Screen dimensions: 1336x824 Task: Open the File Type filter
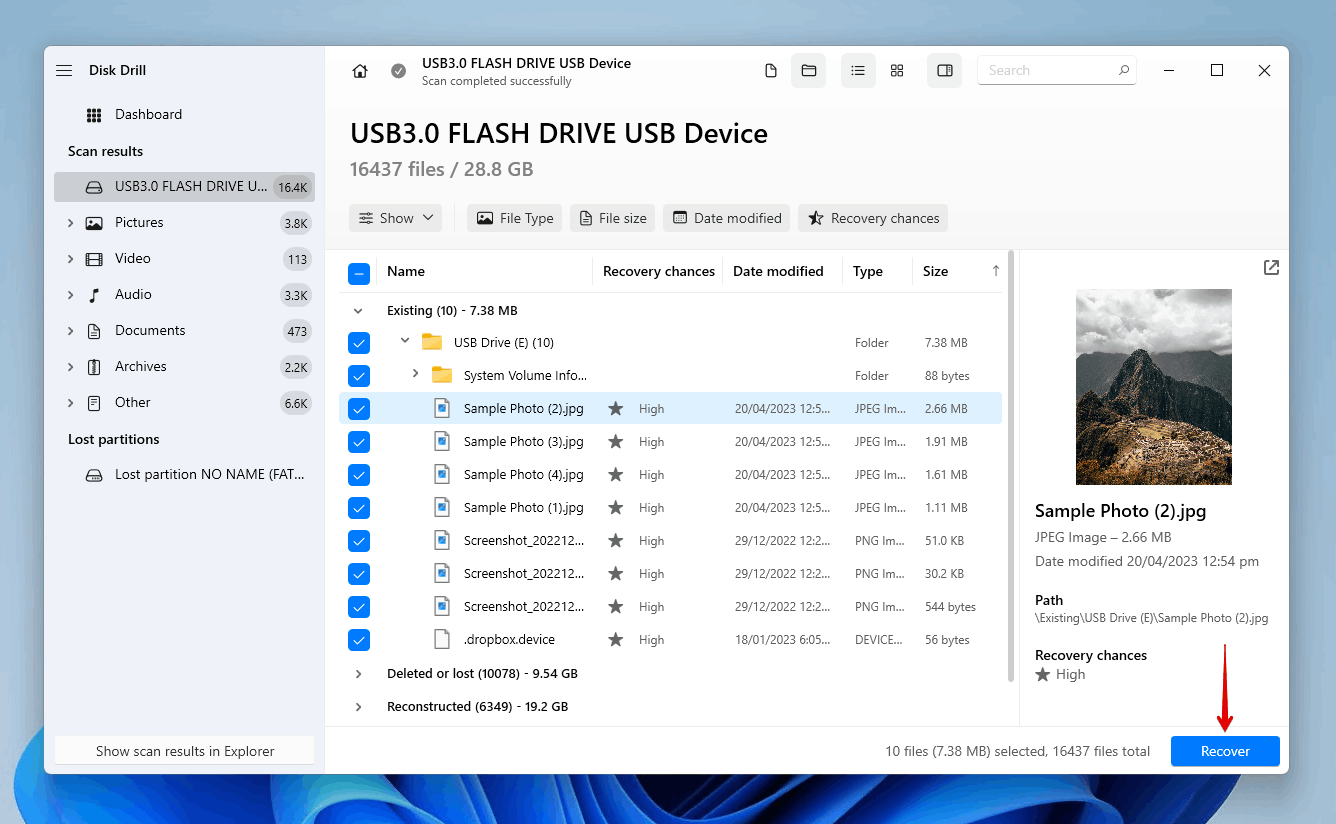(514, 218)
